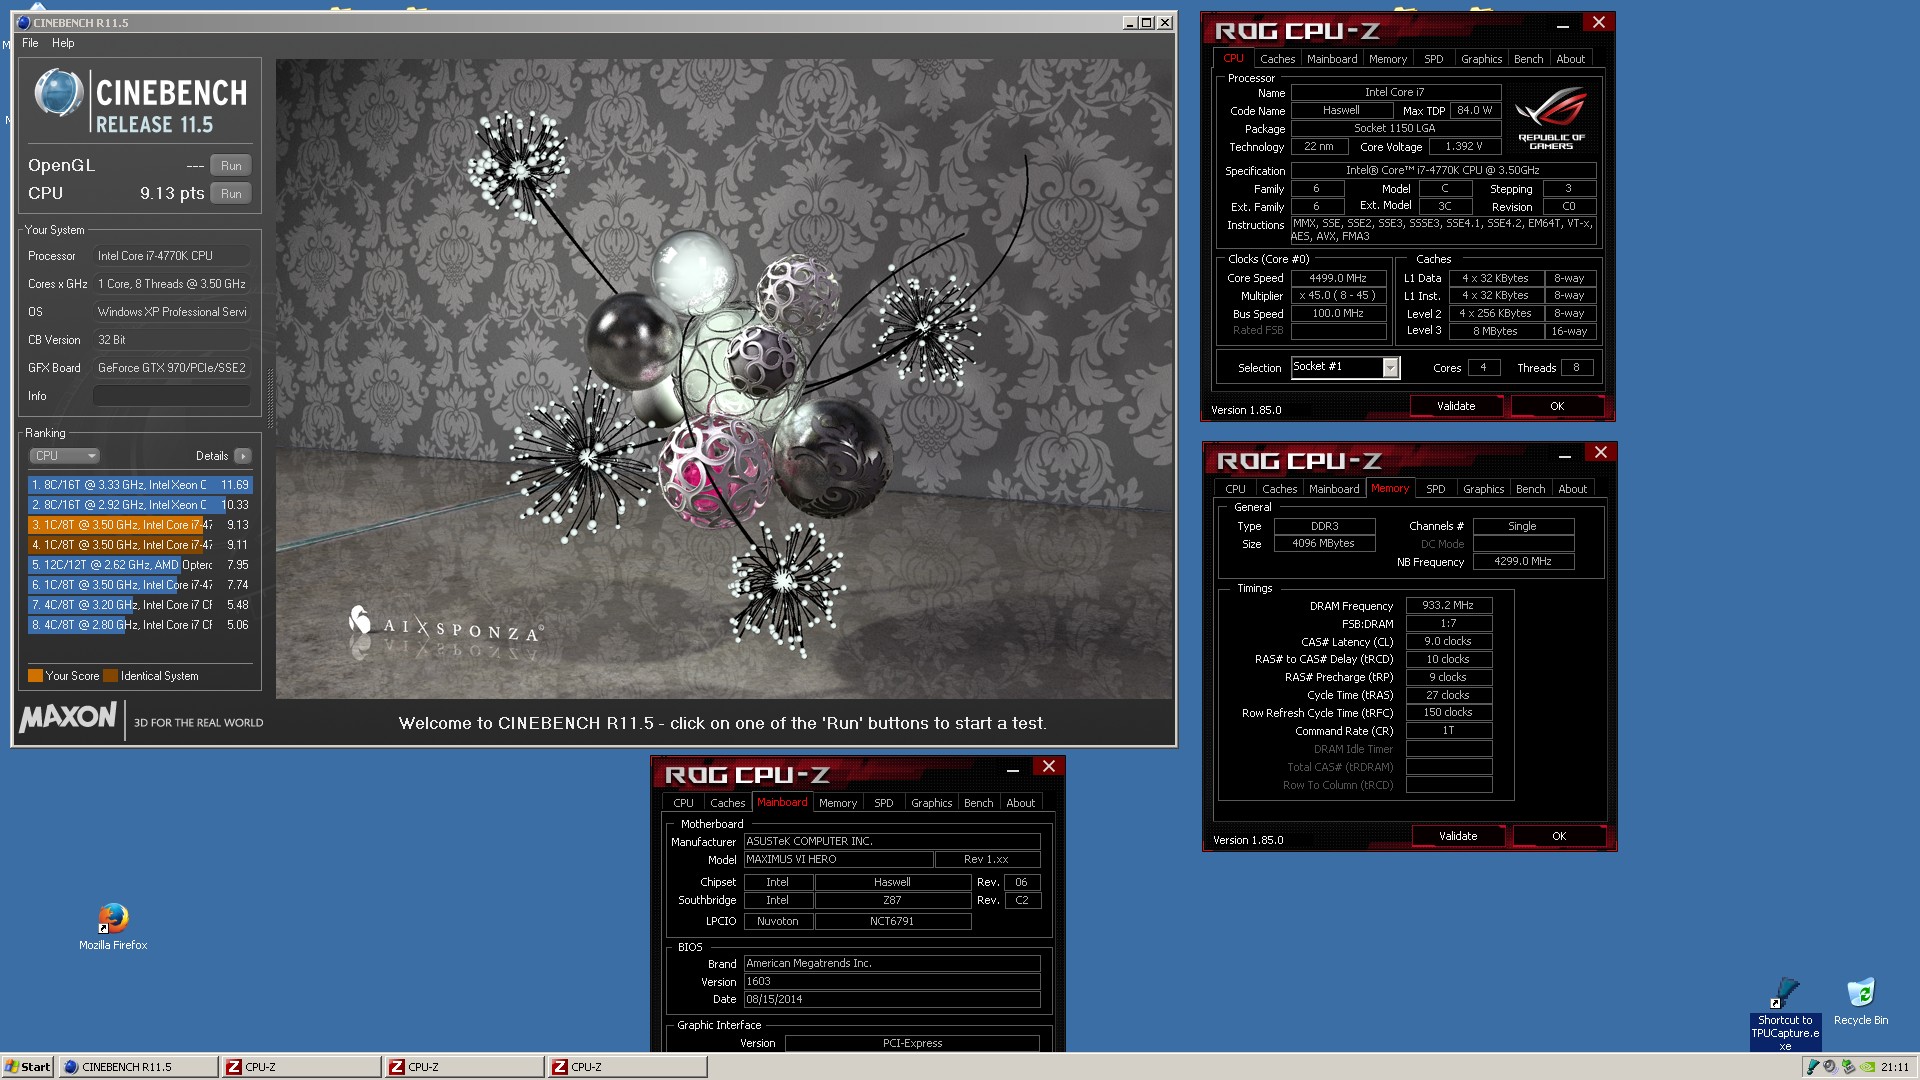Click the ROG logo in CPU-Z CPU window

coord(1551,118)
